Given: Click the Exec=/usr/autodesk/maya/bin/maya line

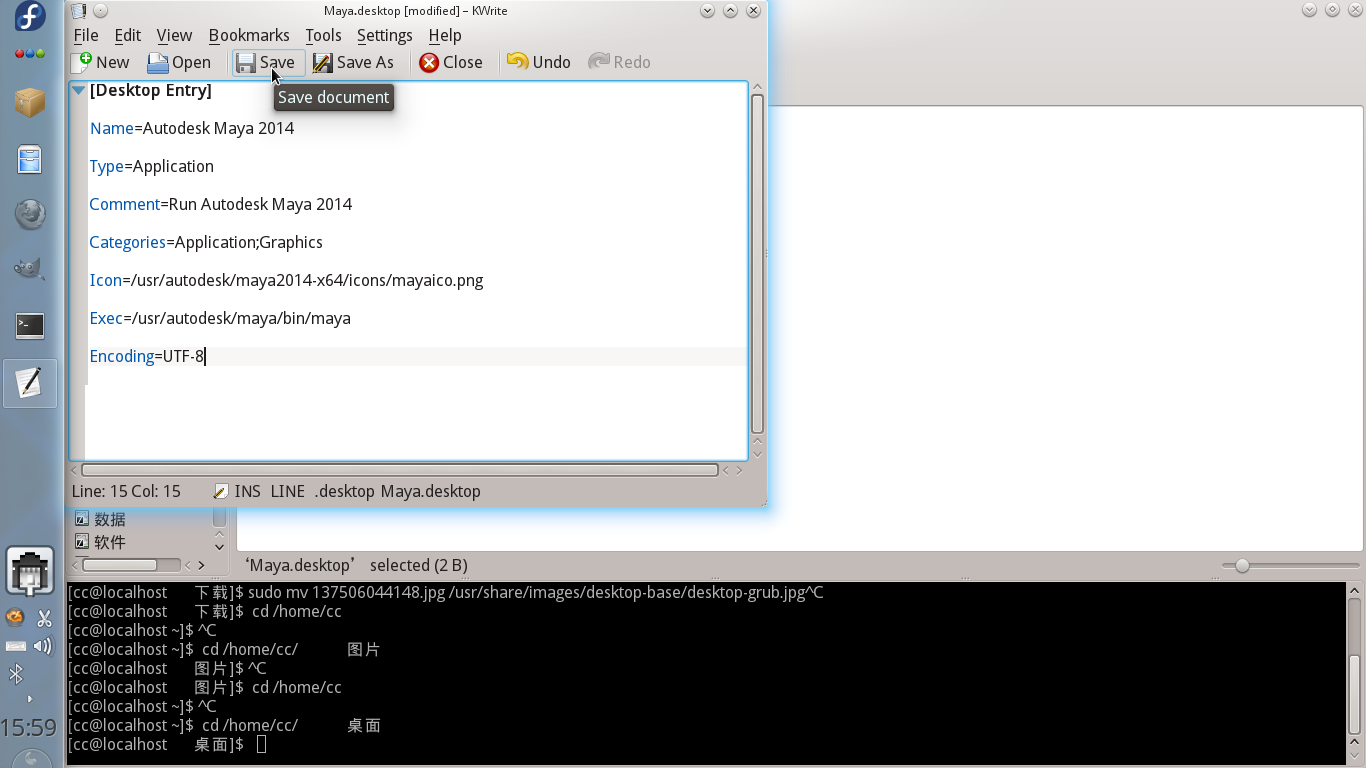Looking at the screenshot, I should [220, 318].
